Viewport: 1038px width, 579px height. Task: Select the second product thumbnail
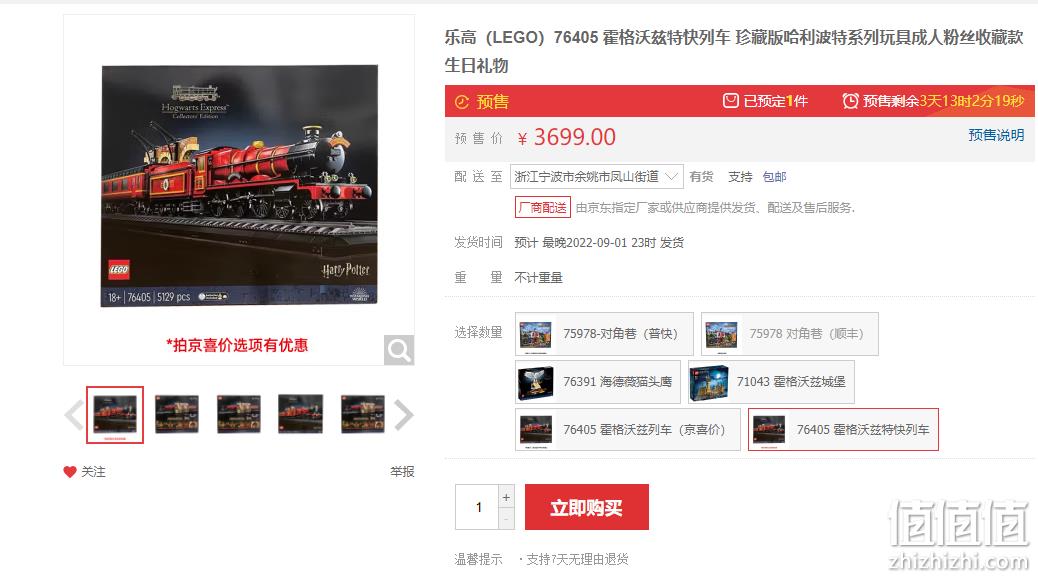(177, 415)
